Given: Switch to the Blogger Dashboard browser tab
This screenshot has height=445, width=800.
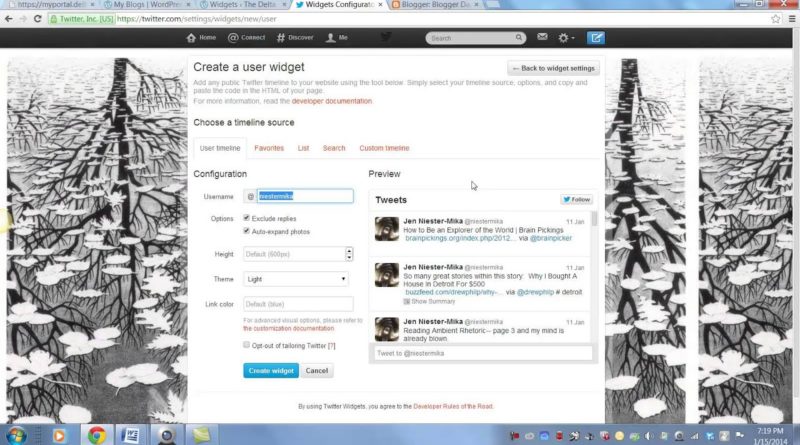Looking at the screenshot, I should coord(435,5).
